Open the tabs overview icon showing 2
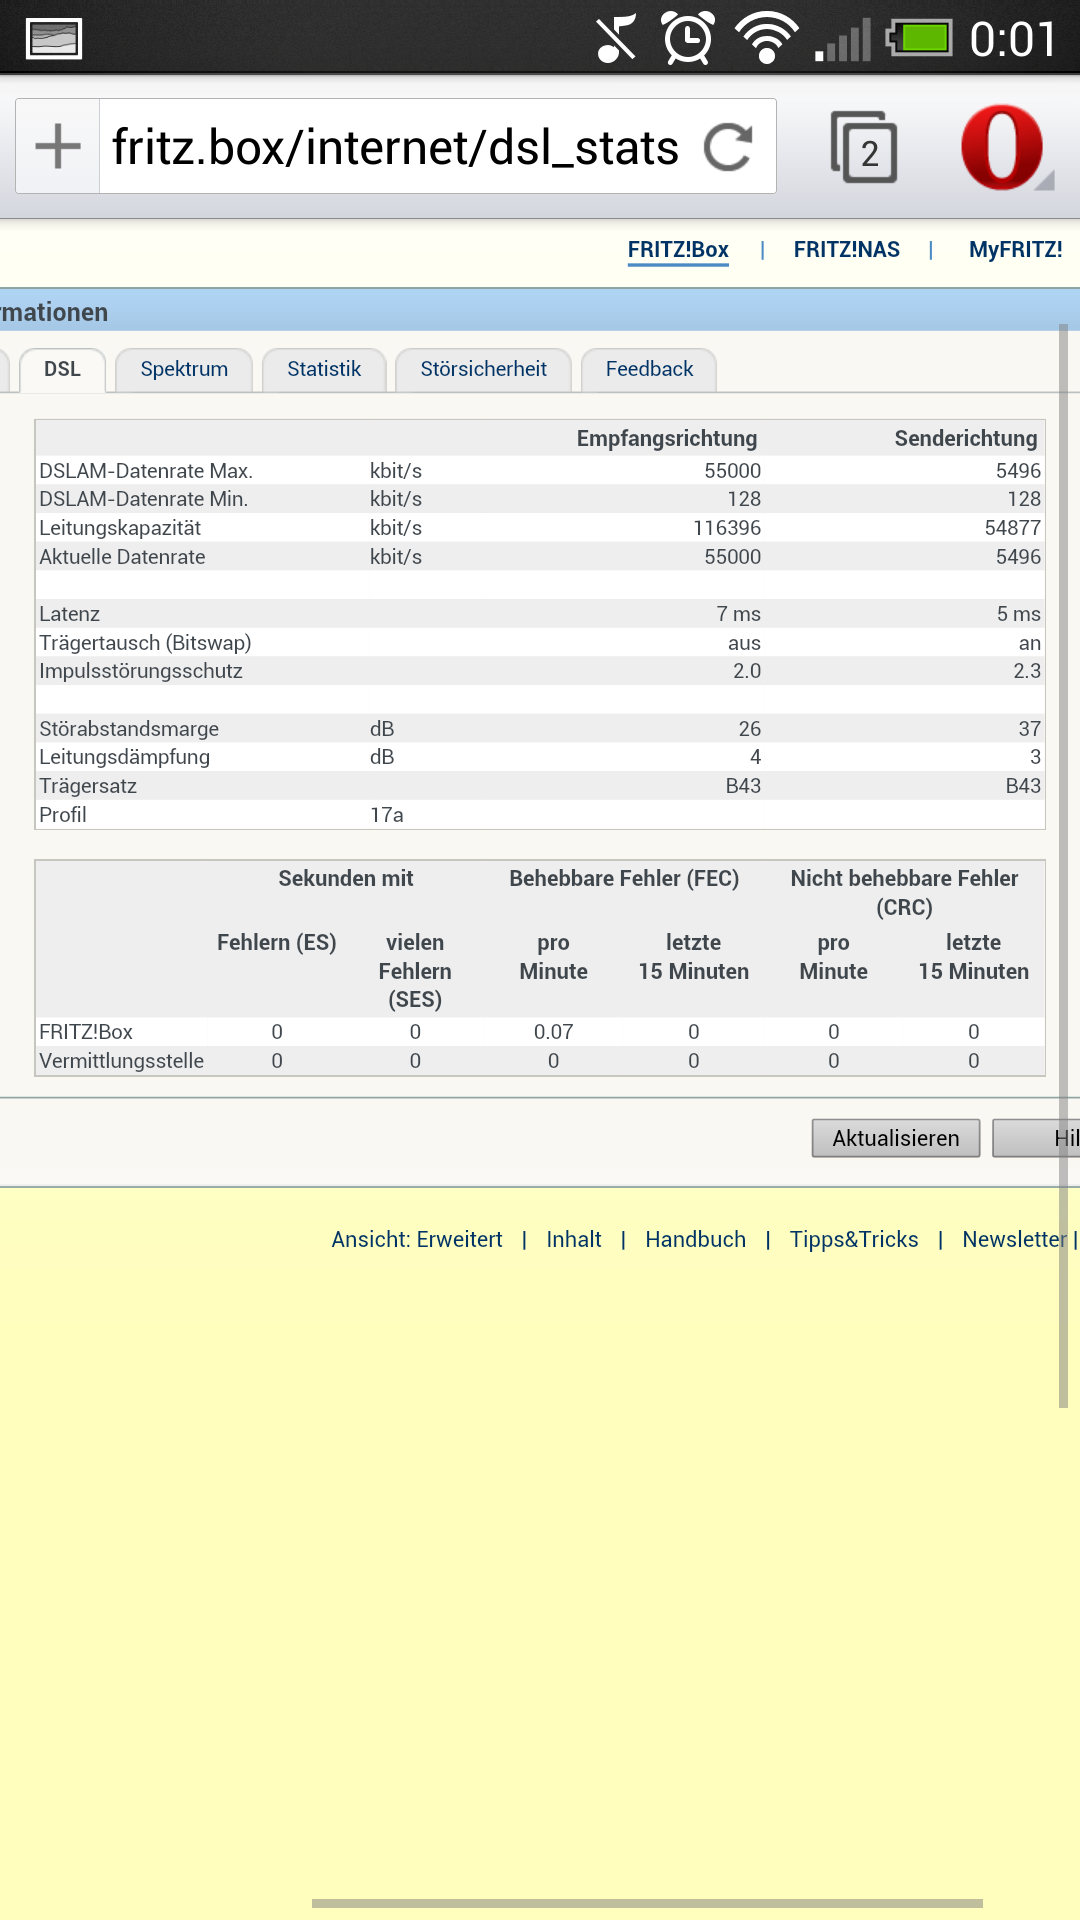Image resolution: width=1080 pixels, height=1920 pixels. [863, 148]
